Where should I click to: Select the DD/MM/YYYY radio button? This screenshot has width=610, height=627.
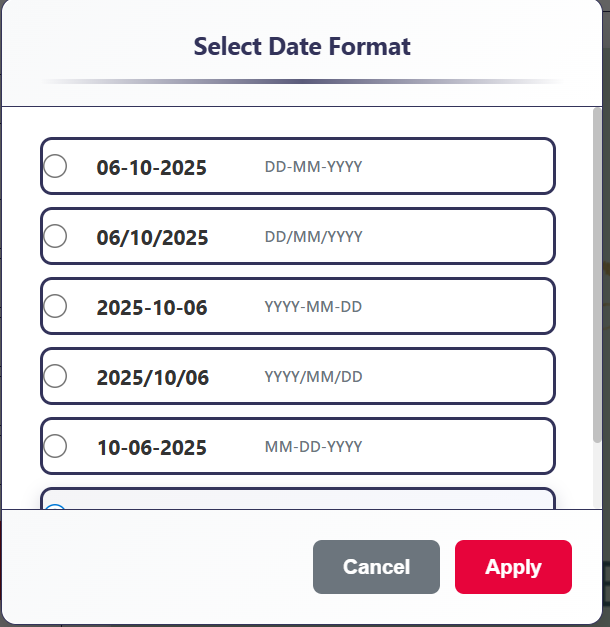[x=56, y=236]
